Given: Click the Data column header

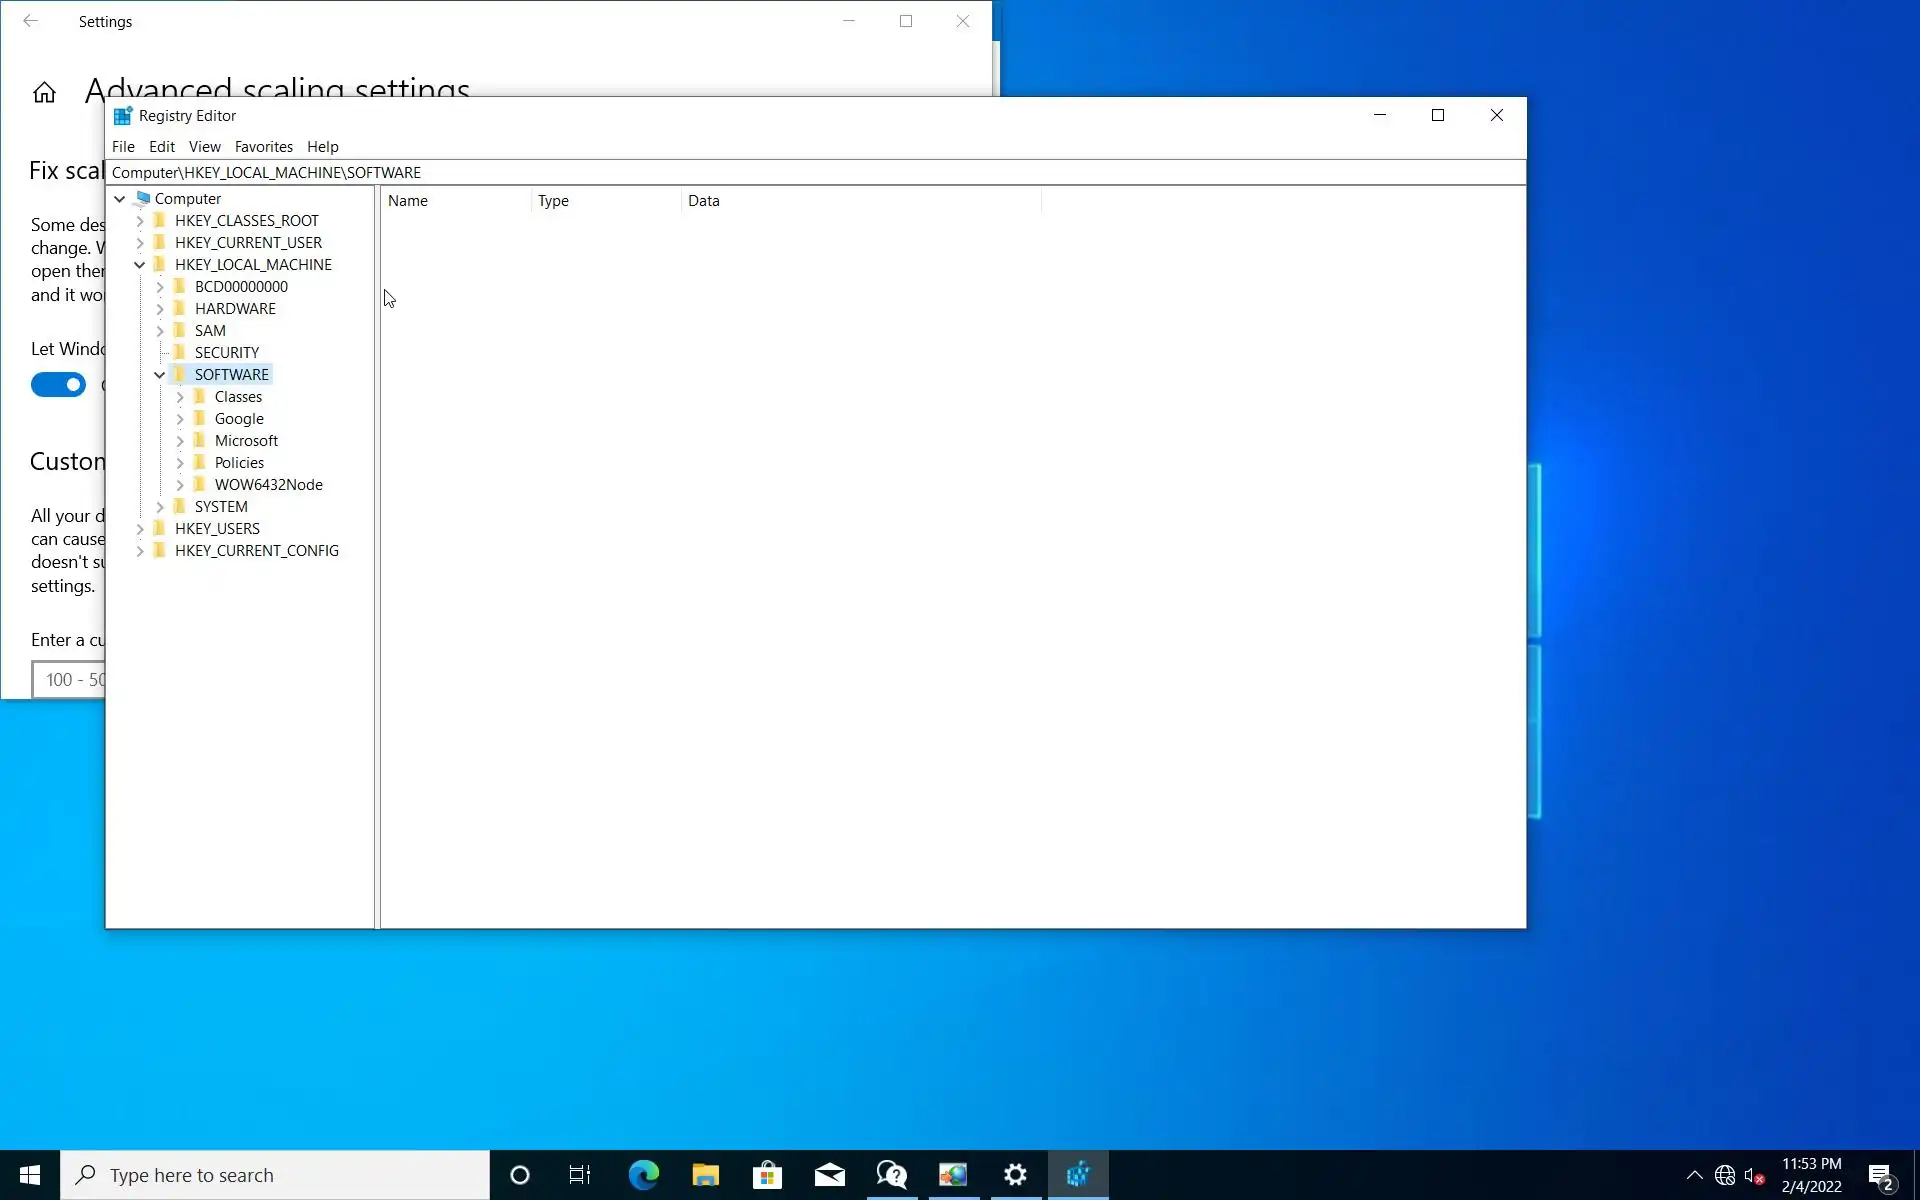Looking at the screenshot, I should pos(704,201).
